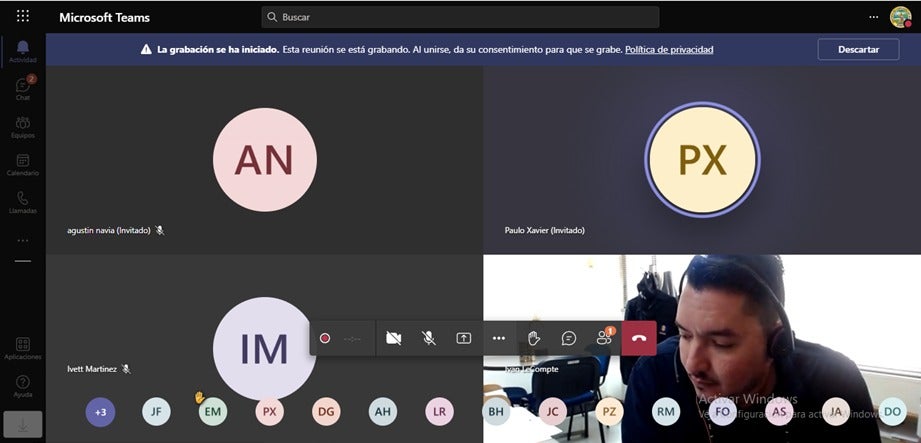Image resolution: width=921 pixels, height=443 pixels.
Task: Open settings ellipsis next to profile picture
Action: pos(873,17)
